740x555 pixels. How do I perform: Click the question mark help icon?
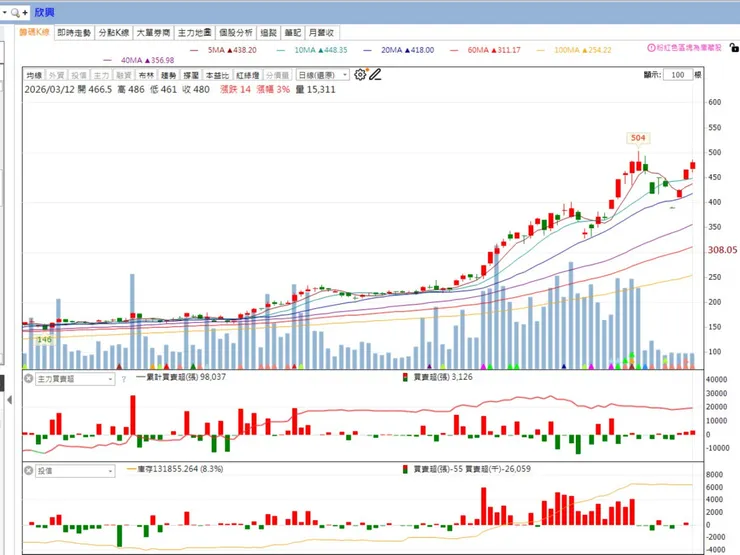124,379
